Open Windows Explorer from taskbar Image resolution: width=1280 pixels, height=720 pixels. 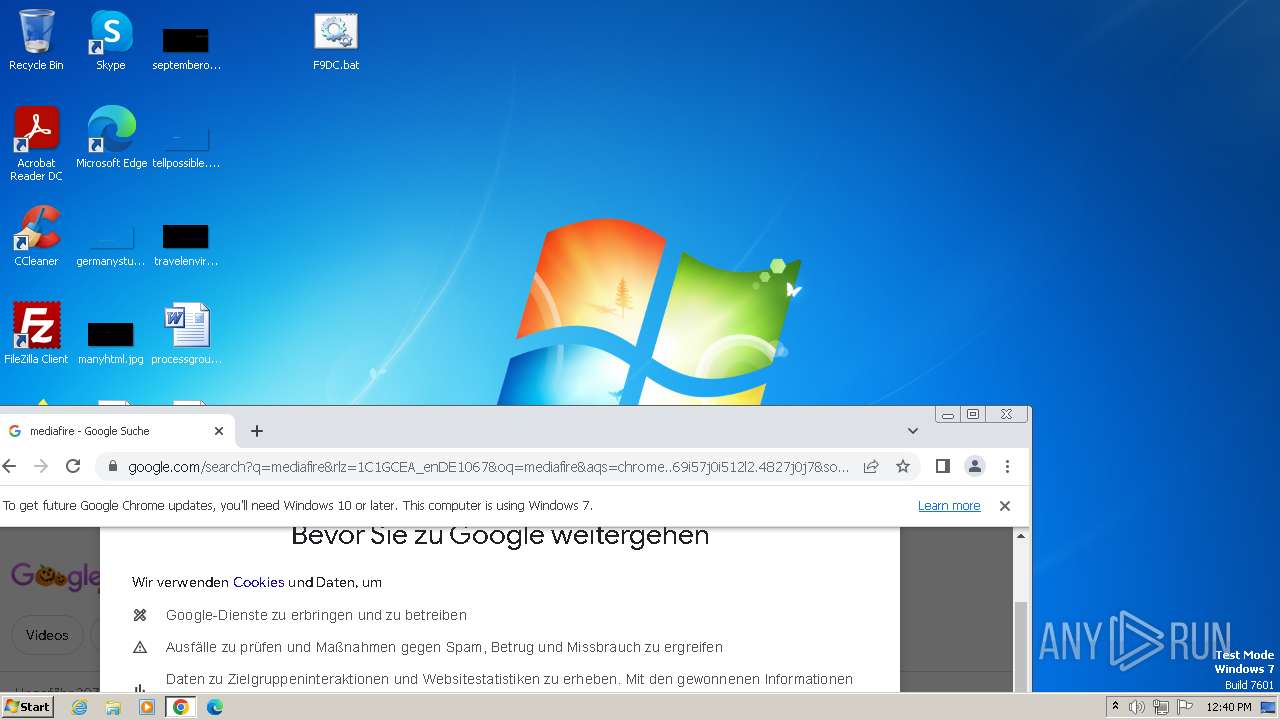tap(113, 707)
